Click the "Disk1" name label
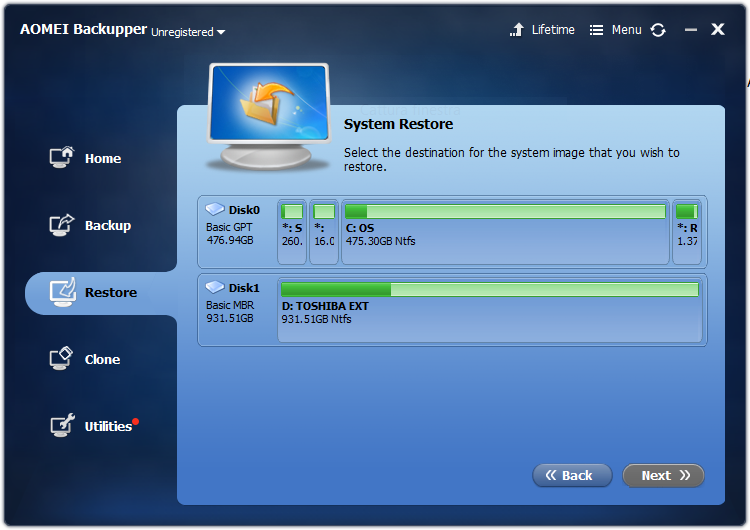The width and height of the screenshot is (750, 530). pyautogui.click(x=244, y=288)
